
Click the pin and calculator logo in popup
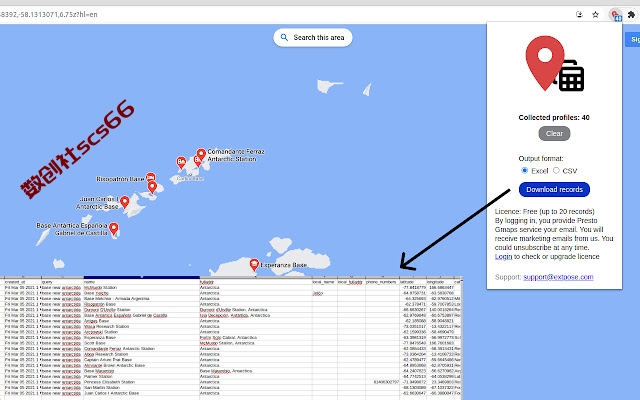(x=554, y=64)
